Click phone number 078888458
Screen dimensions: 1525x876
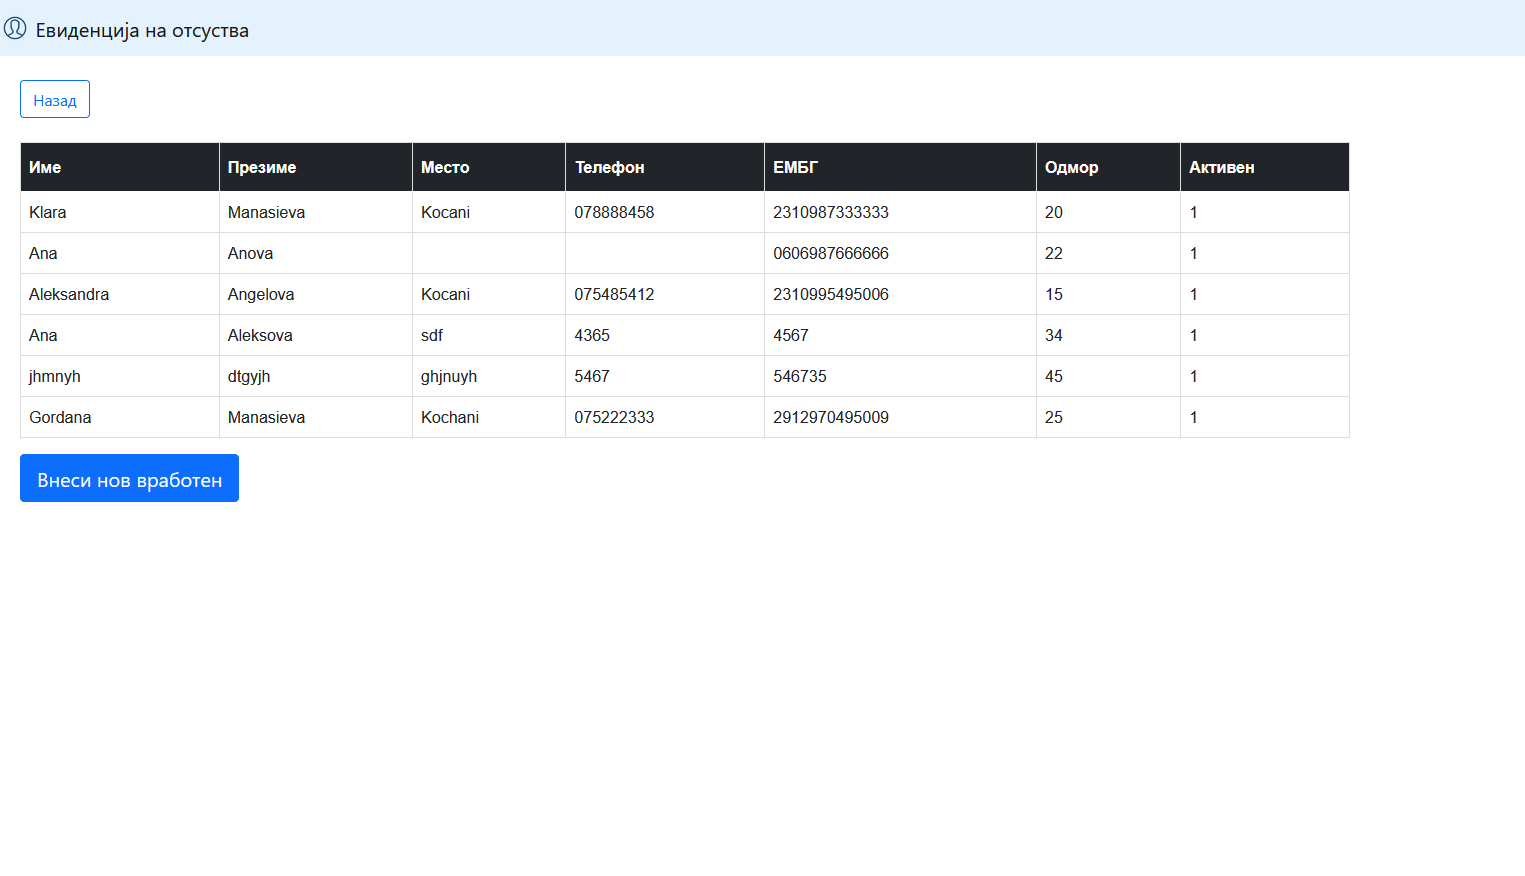(x=614, y=213)
